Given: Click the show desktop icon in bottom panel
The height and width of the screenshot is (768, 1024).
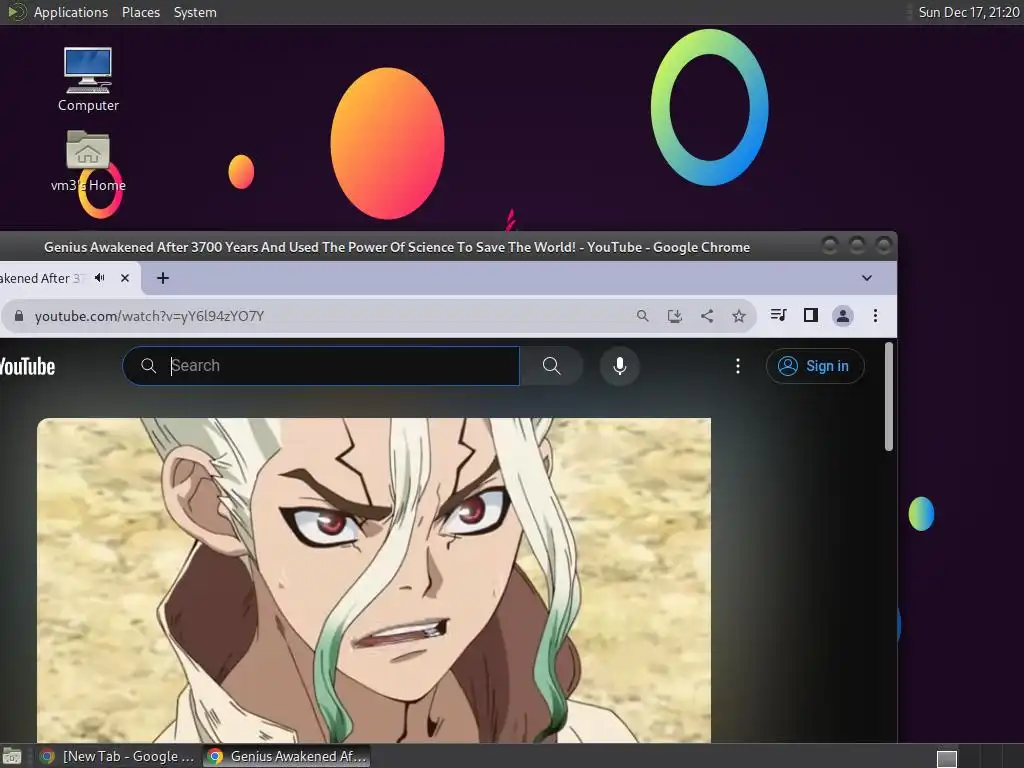Looking at the screenshot, I should 12,757.
